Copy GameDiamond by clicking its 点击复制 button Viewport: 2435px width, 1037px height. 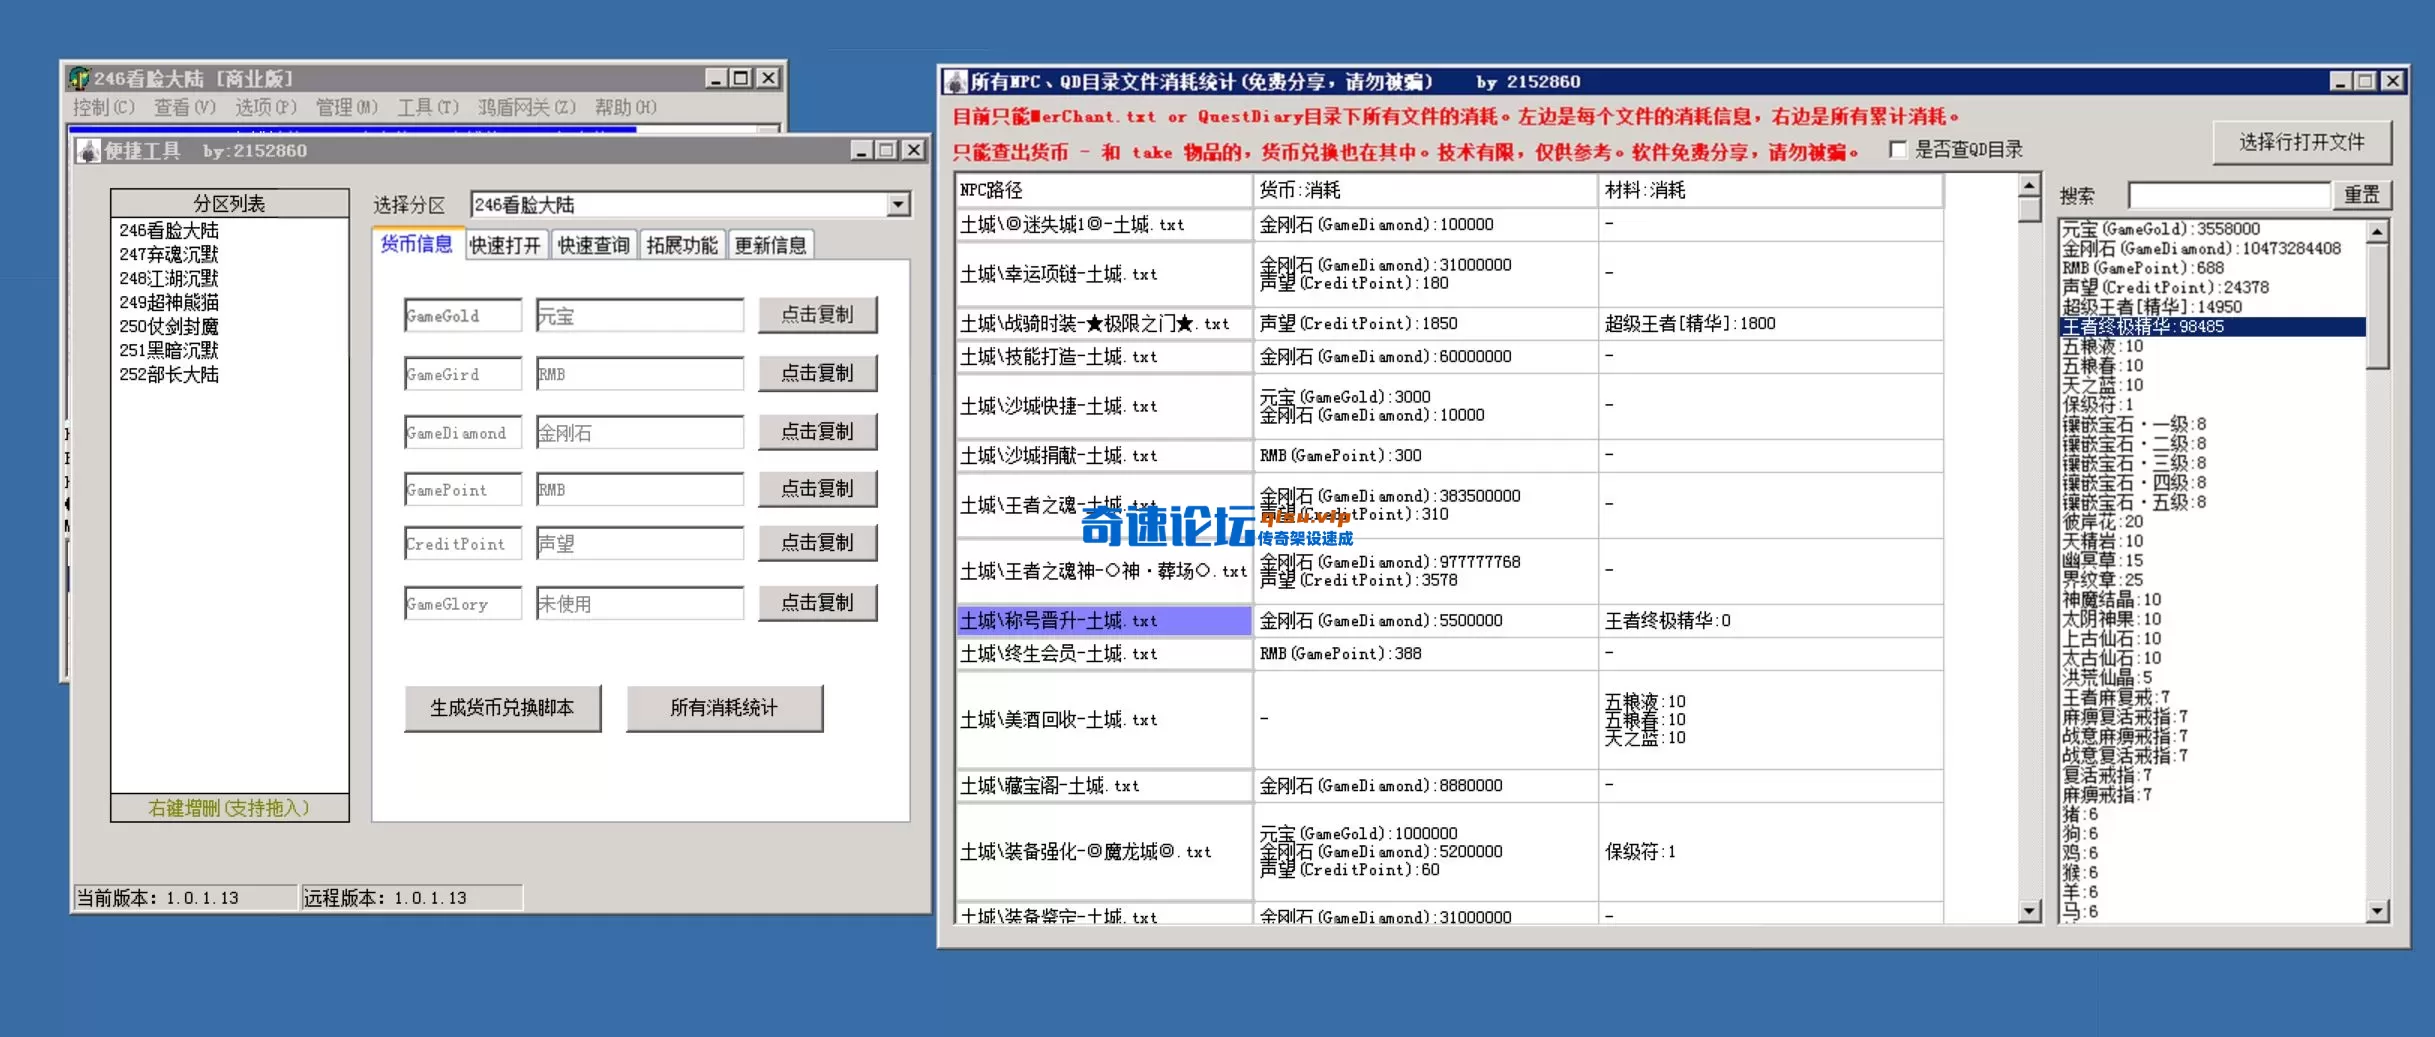pos(818,431)
